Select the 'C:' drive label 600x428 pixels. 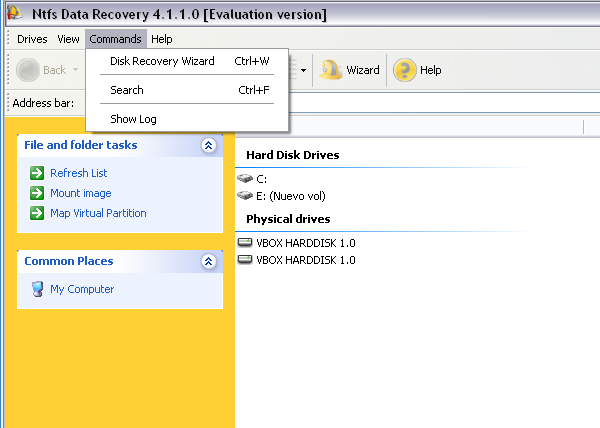tap(261, 179)
